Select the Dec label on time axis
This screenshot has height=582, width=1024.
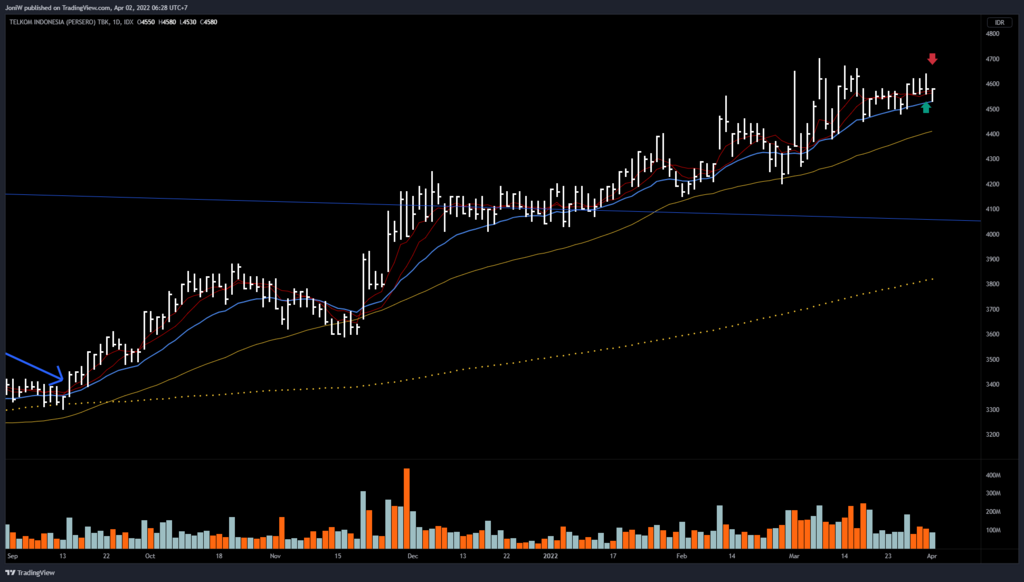click(x=412, y=553)
